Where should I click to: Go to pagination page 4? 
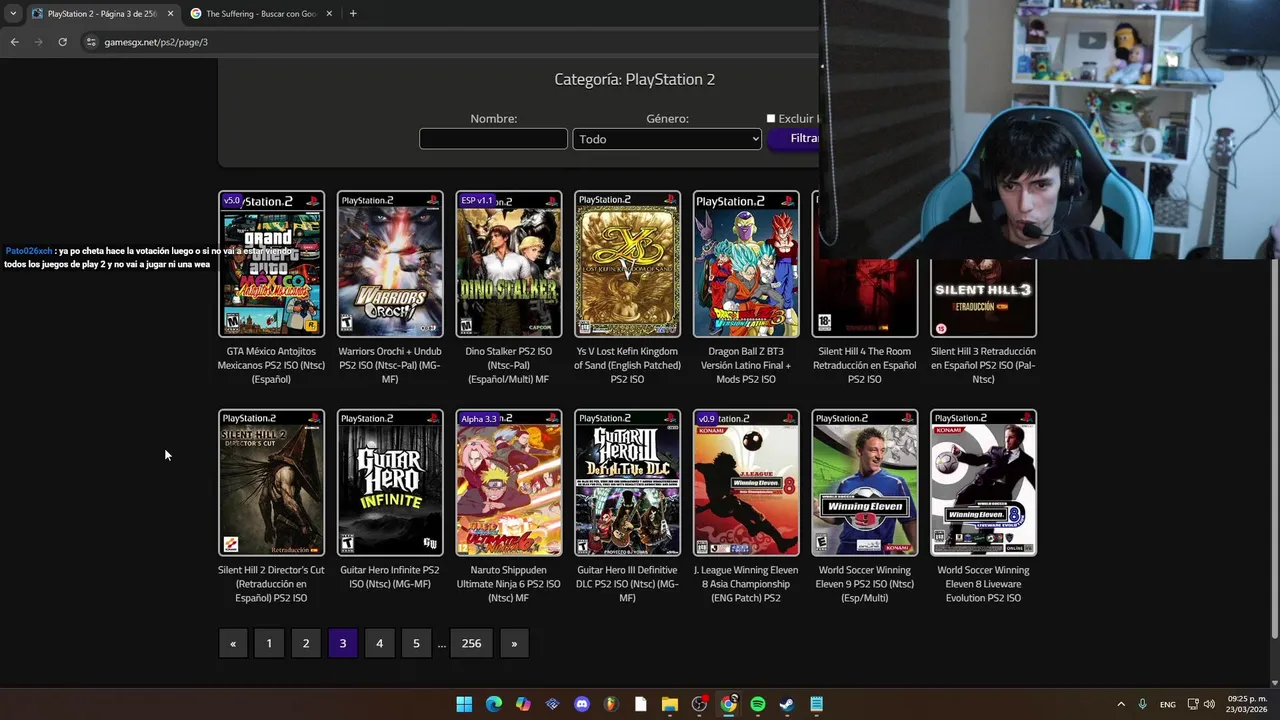click(x=379, y=643)
